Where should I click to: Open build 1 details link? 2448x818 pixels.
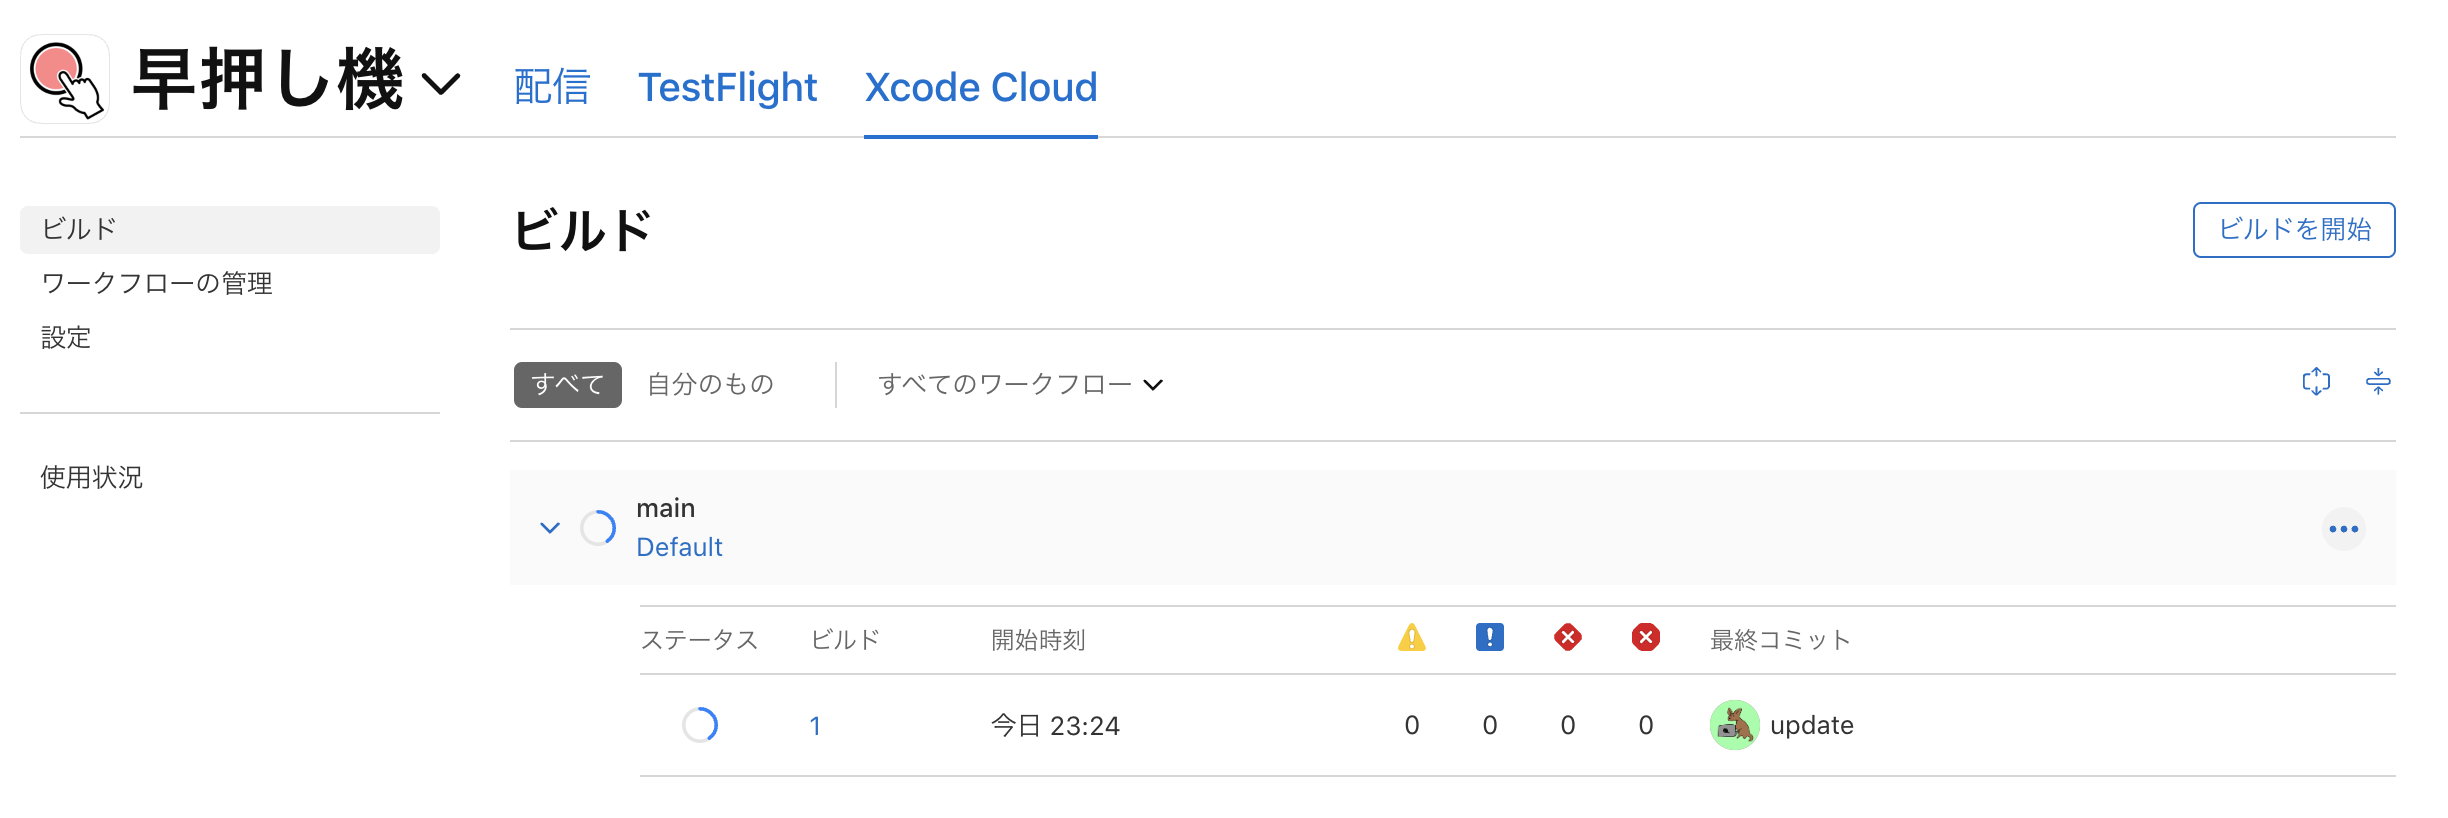coord(816,725)
